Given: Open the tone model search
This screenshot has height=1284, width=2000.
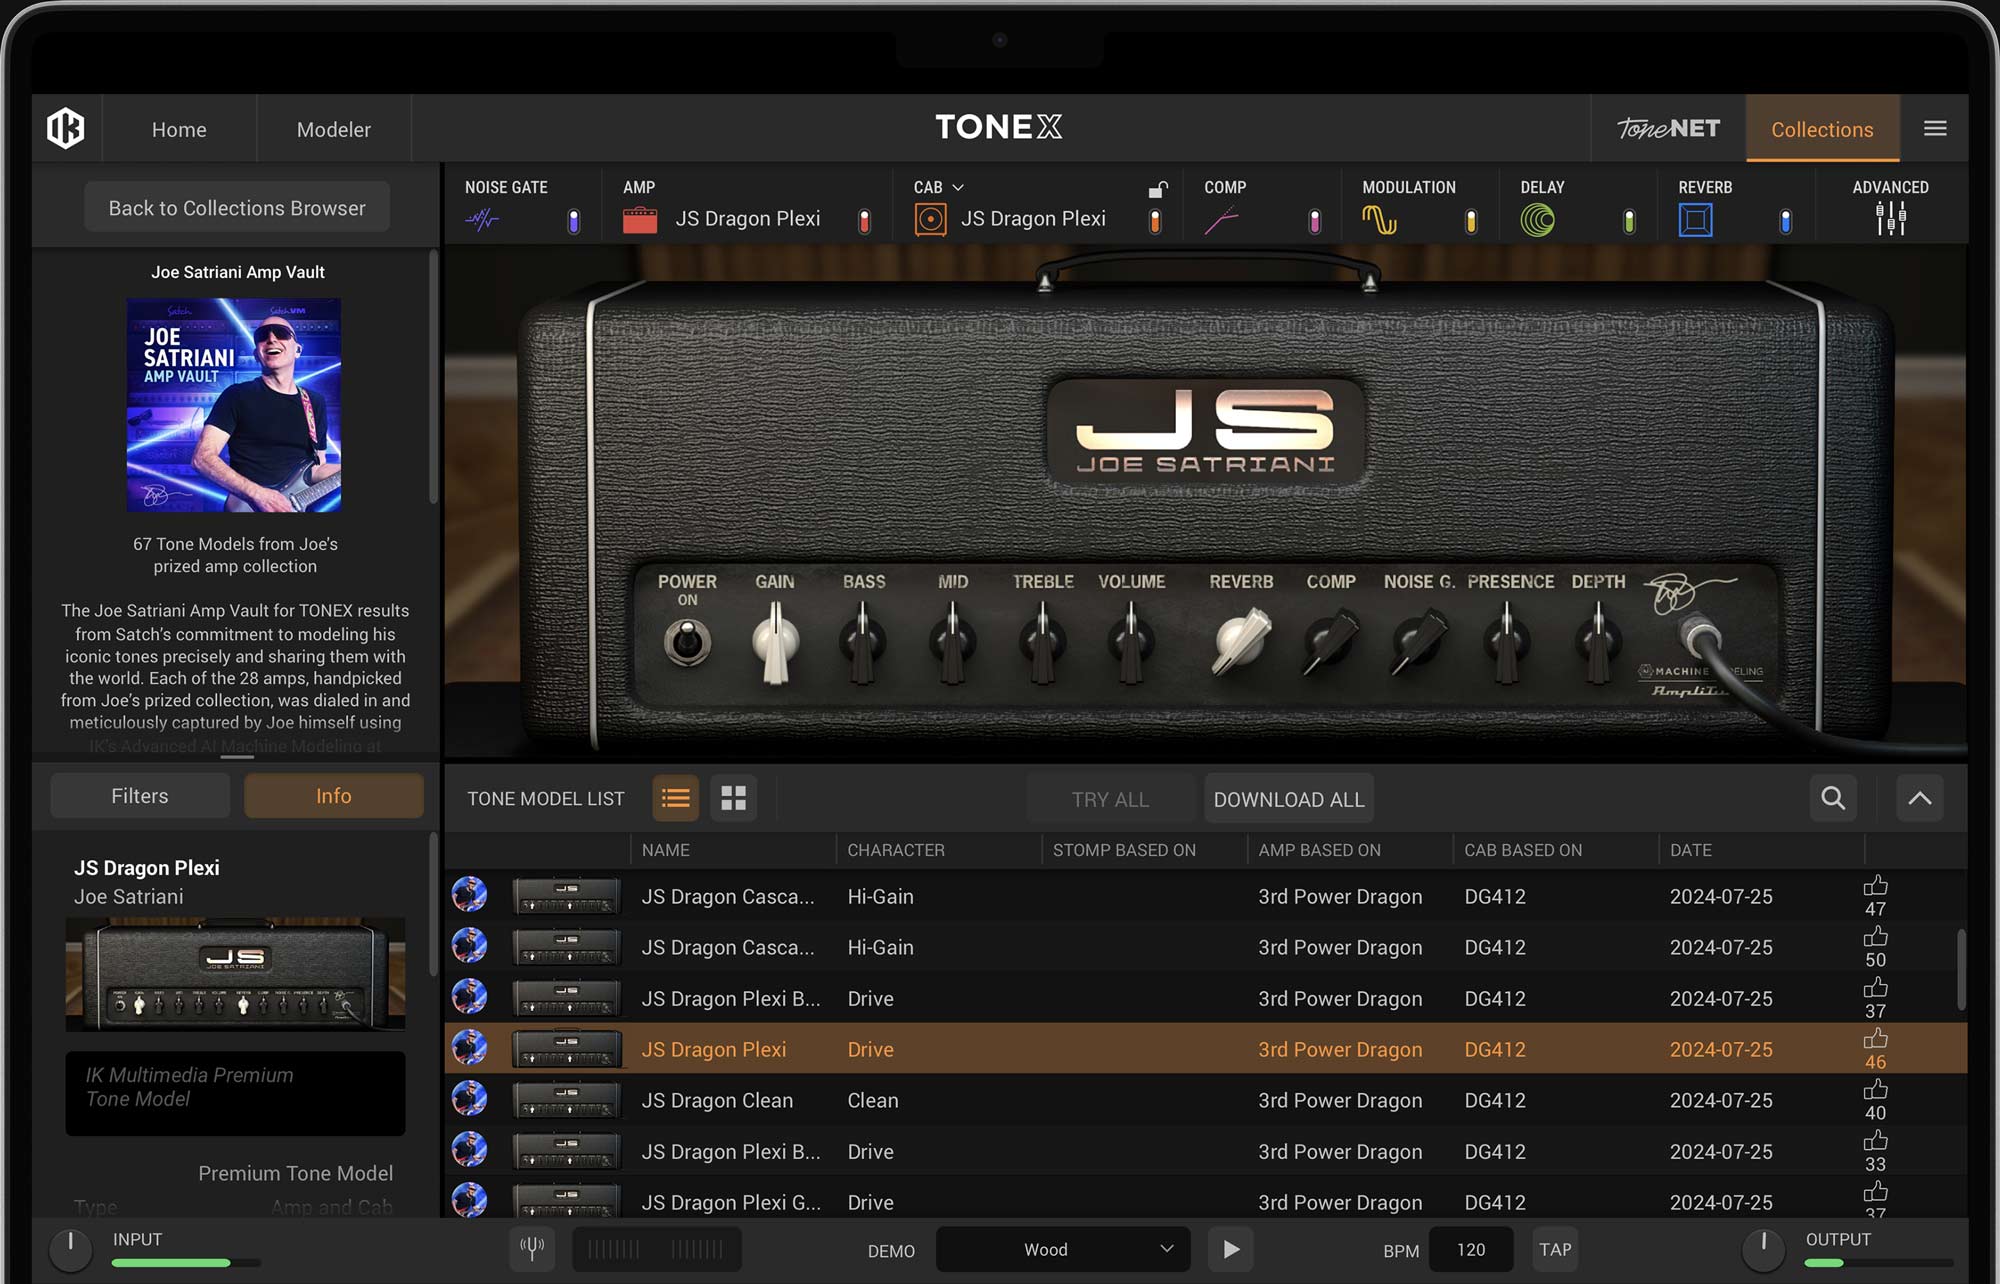Looking at the screenshot, I should click(1832, 798).
